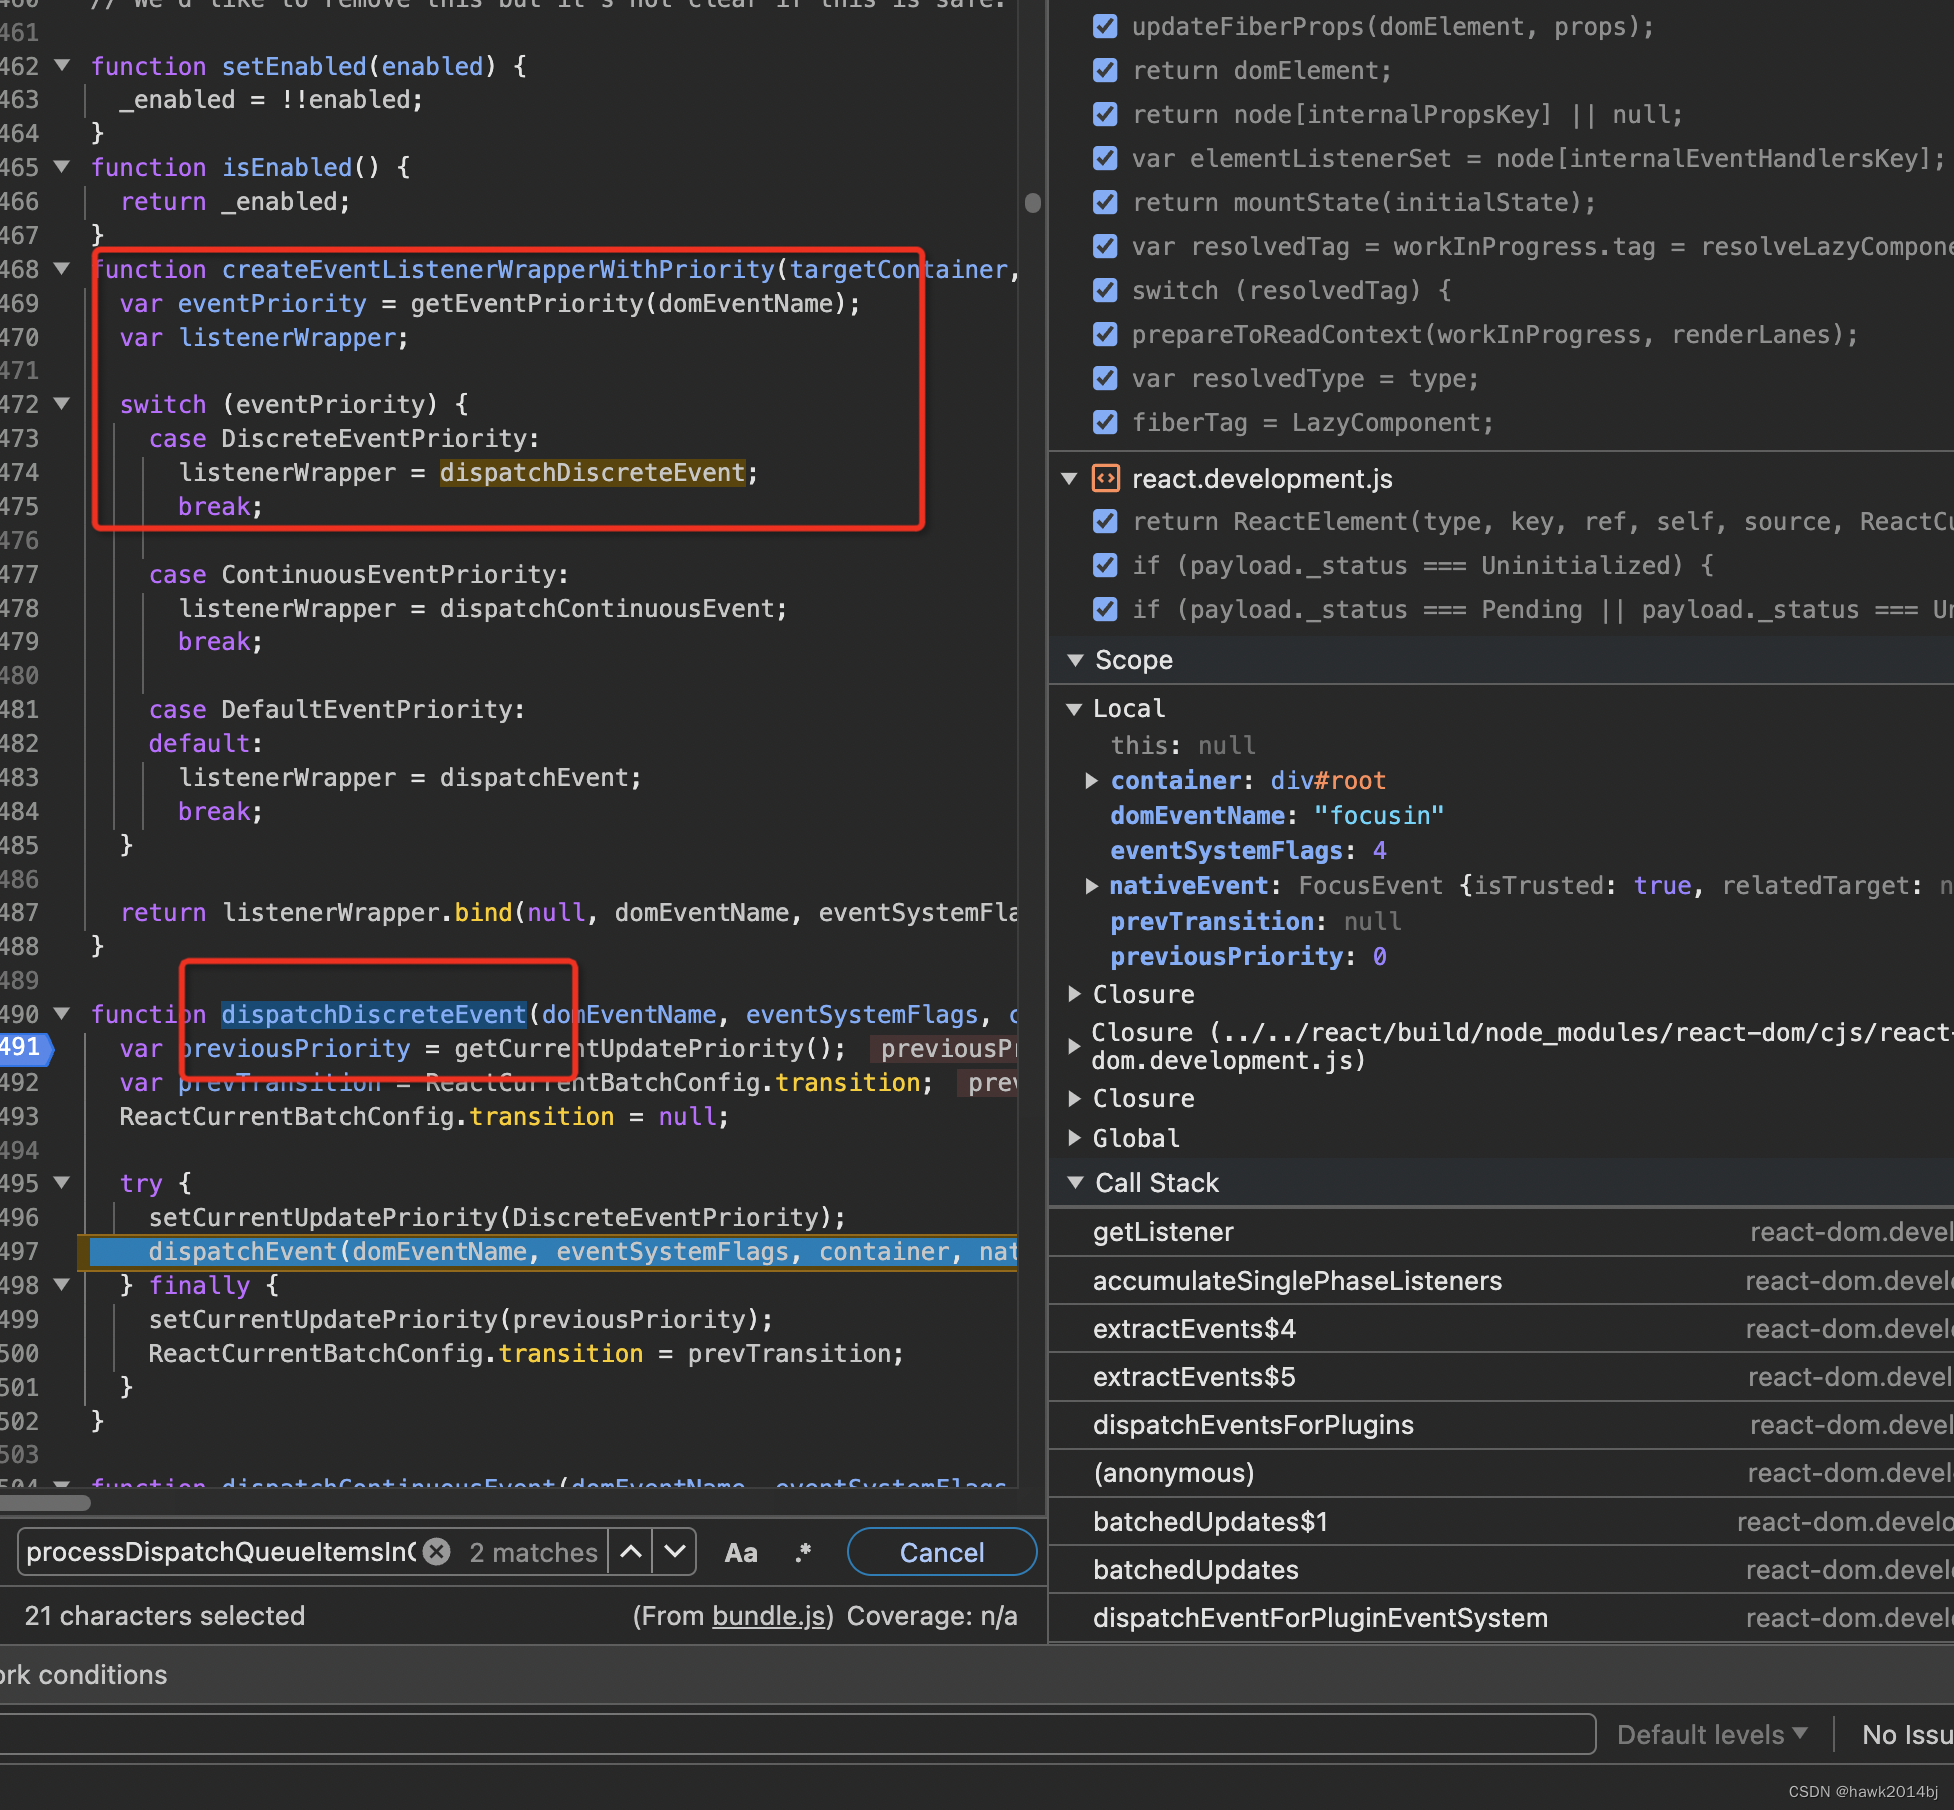Collapse the Scope section
Viewport: 1954px width, 1810px height.
pos(1076,660)
